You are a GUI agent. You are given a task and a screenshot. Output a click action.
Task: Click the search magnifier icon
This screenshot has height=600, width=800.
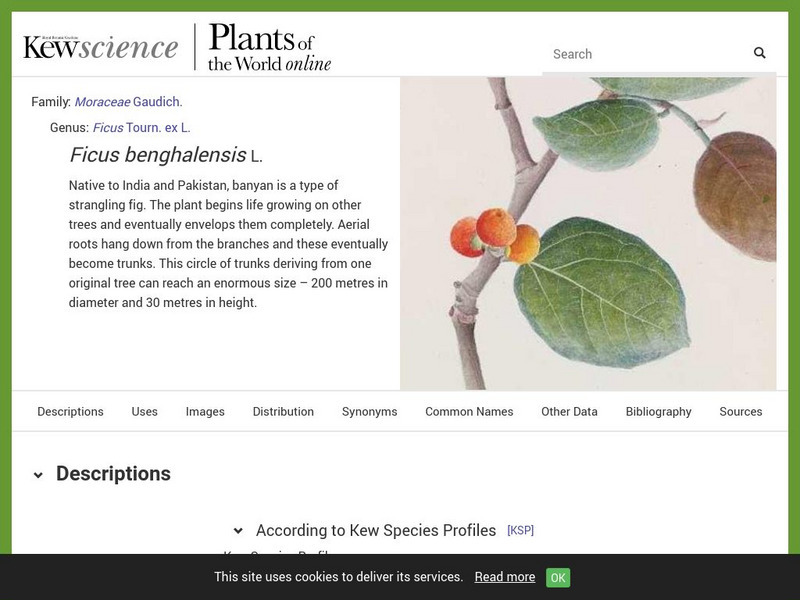click(760, 54)
